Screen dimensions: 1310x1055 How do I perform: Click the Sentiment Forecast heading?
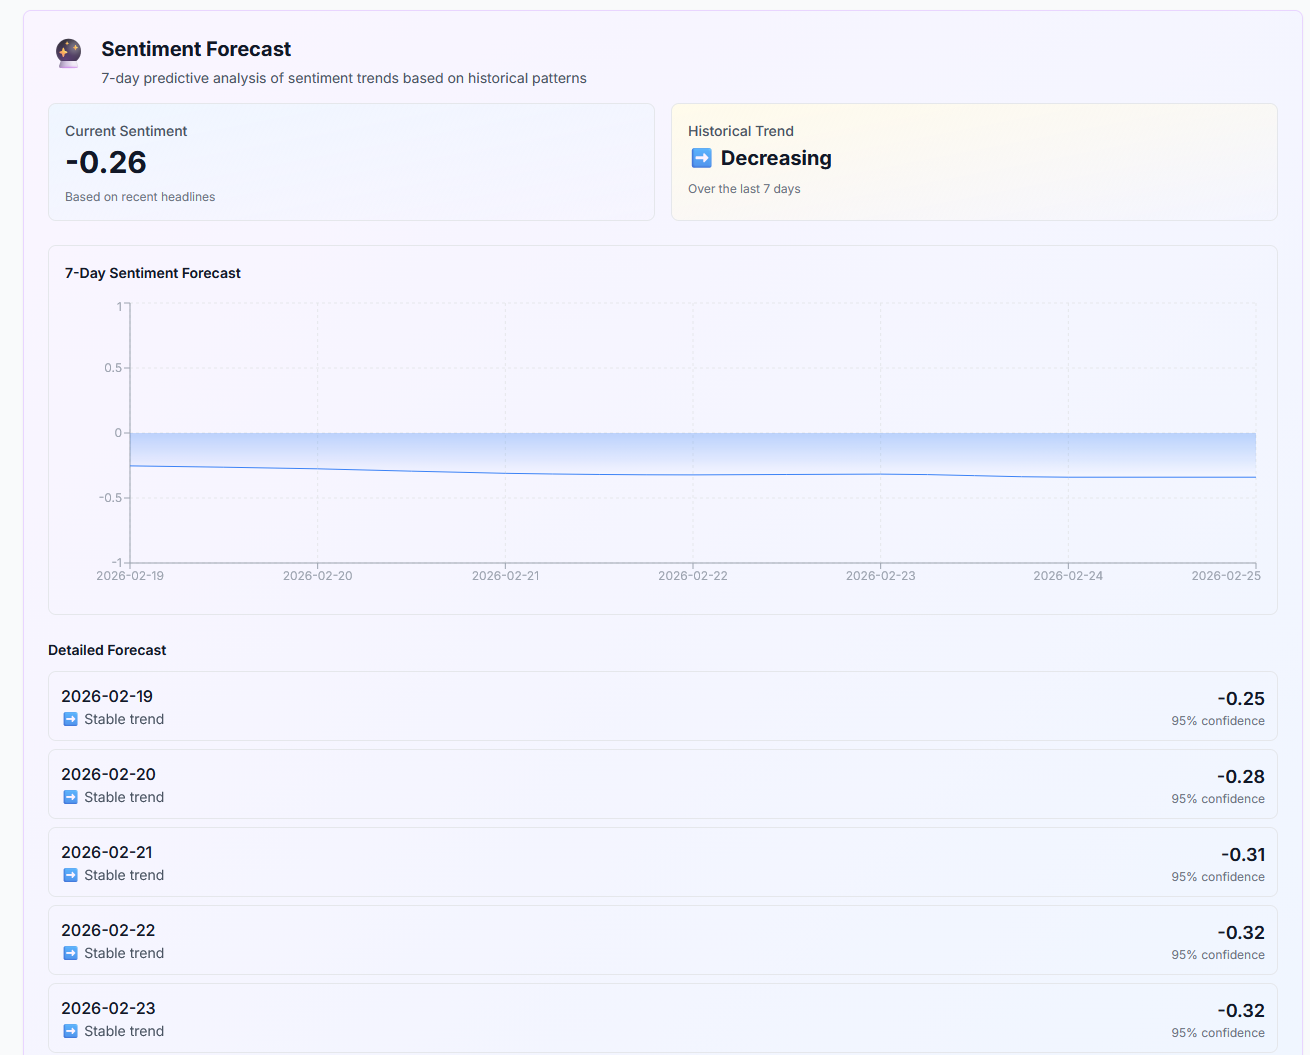196,49
